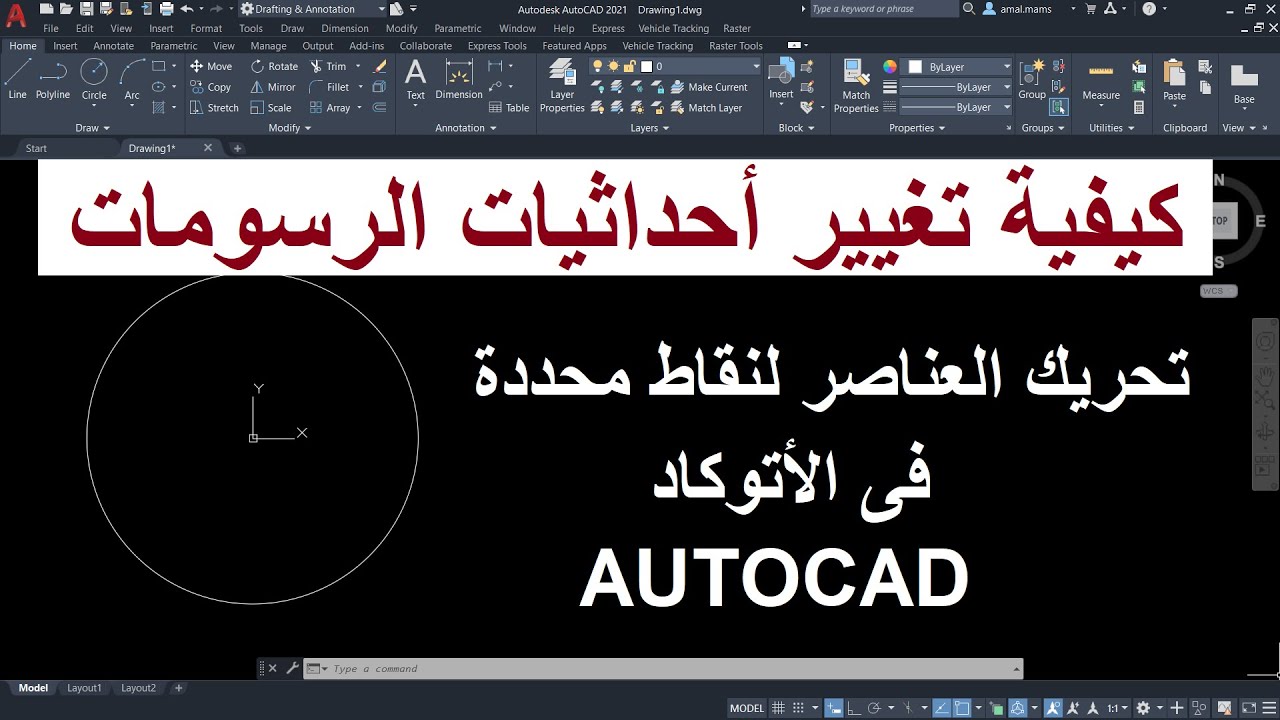Click the keyword search field

(x=884, y=9)
